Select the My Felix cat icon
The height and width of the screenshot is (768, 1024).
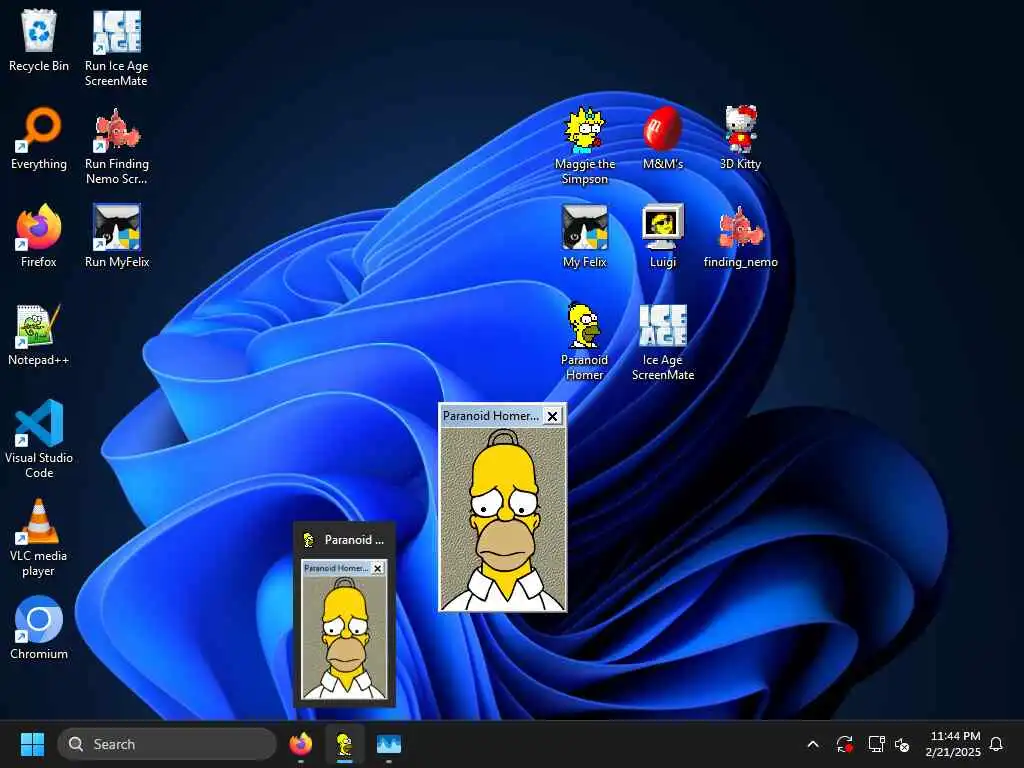(584, 236)
